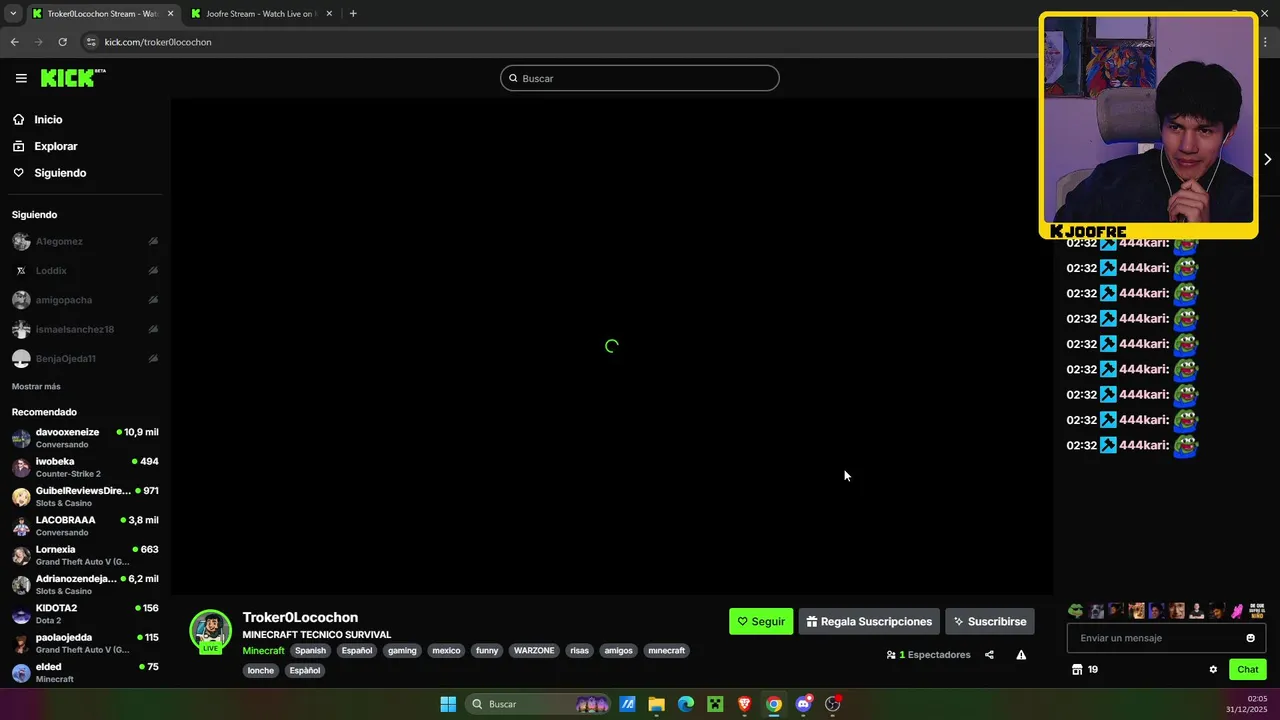Viewport: 1280px width, 720px height.
Task: Open the Explorar section
Action: point(55,146)
